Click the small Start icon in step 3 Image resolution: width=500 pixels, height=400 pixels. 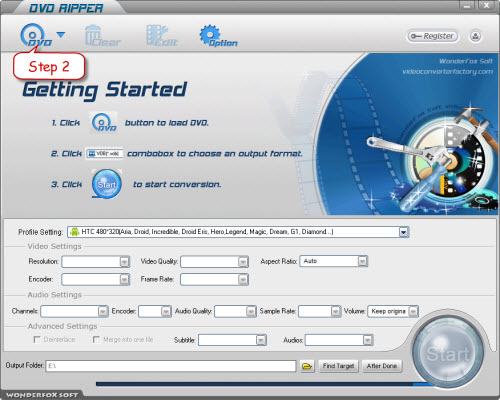[x=107, y=184]
